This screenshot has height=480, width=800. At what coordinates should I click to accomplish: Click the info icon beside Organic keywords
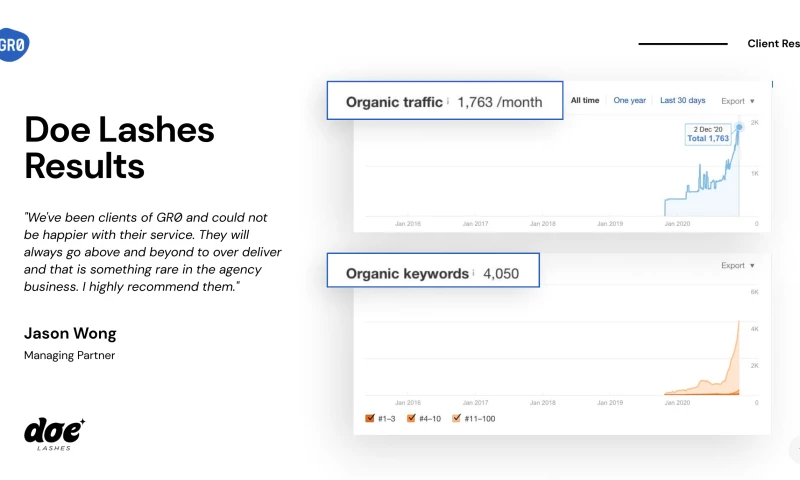473,273
